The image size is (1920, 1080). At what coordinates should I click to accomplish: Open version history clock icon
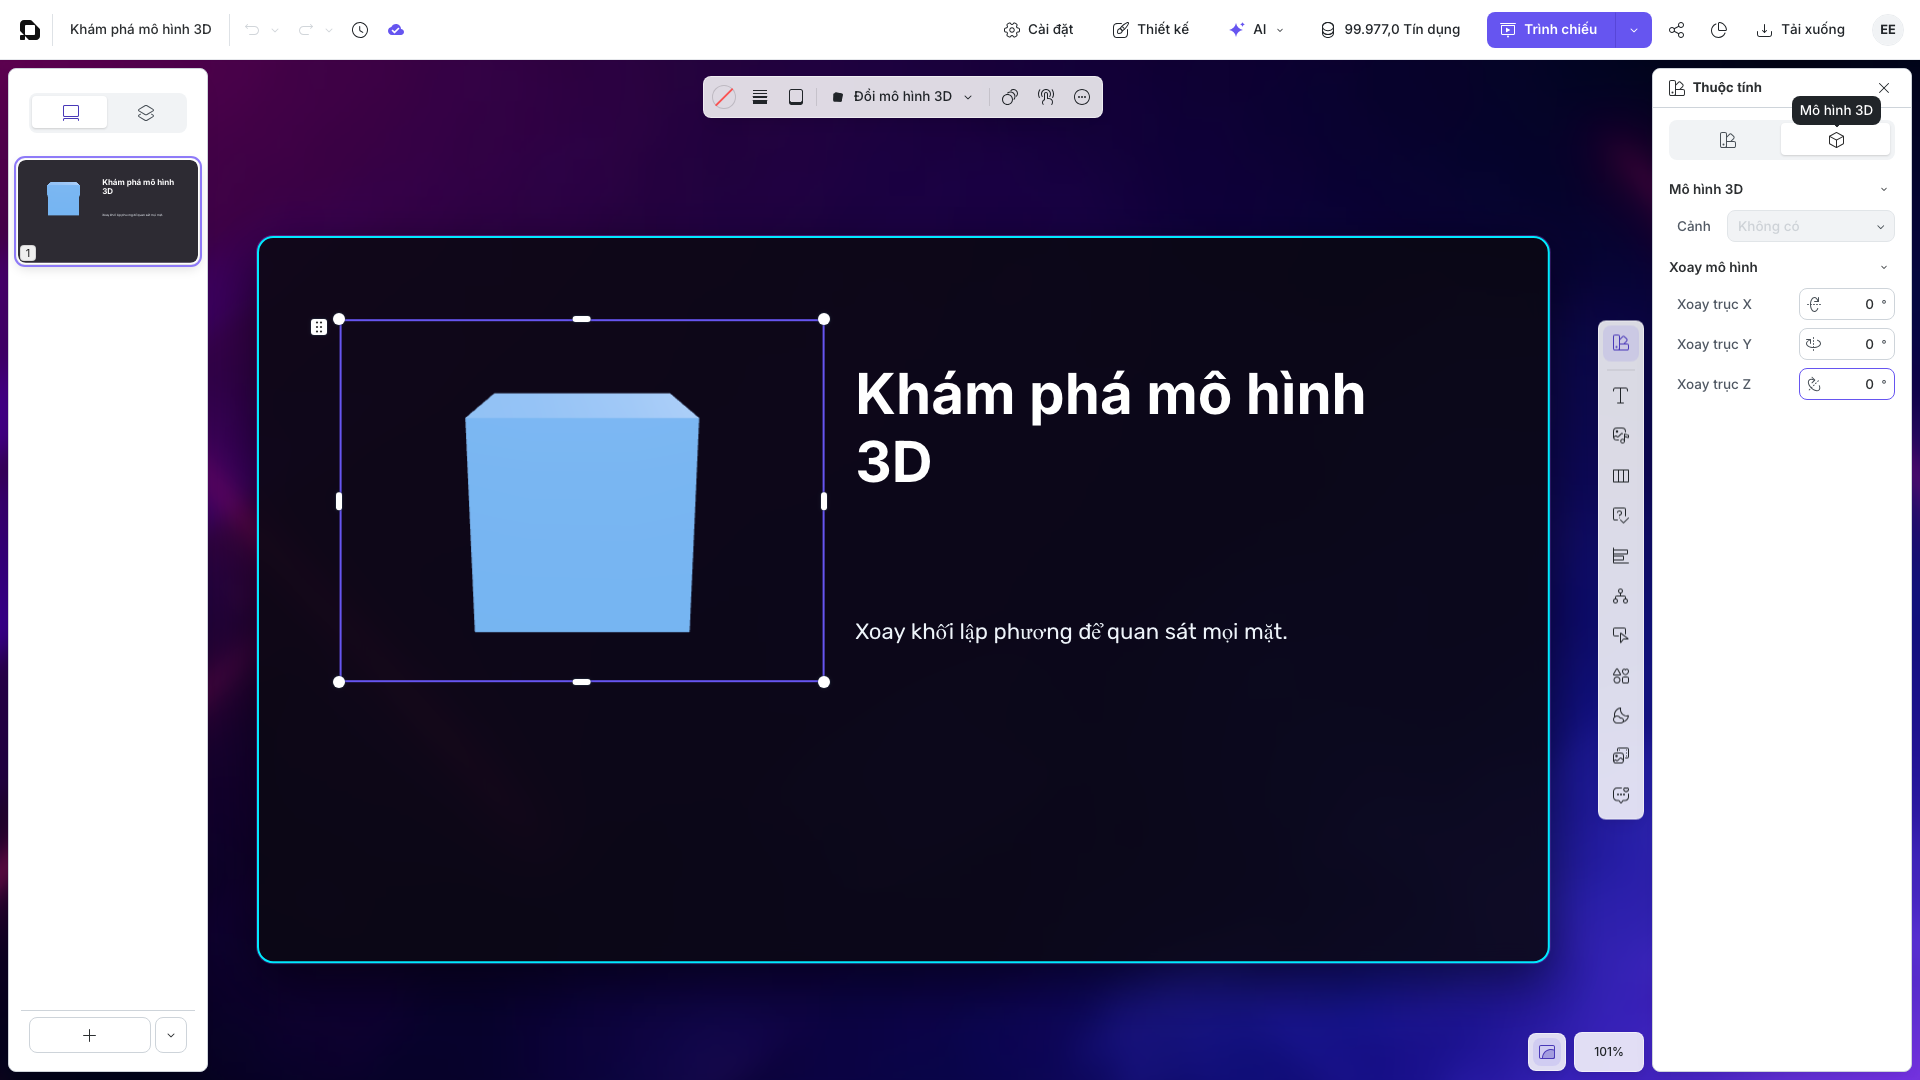(x=360, y=30)
